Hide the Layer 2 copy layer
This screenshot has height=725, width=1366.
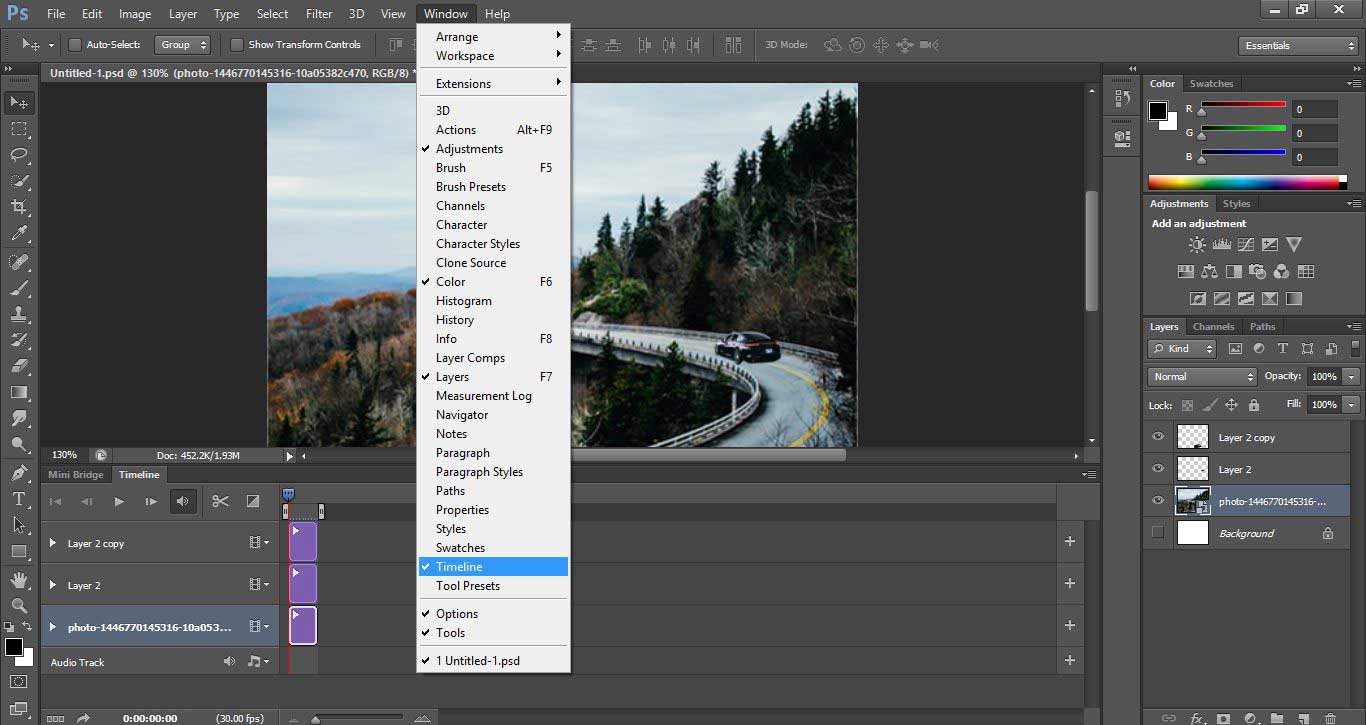pyautogui.click(x=1158, y=437)
